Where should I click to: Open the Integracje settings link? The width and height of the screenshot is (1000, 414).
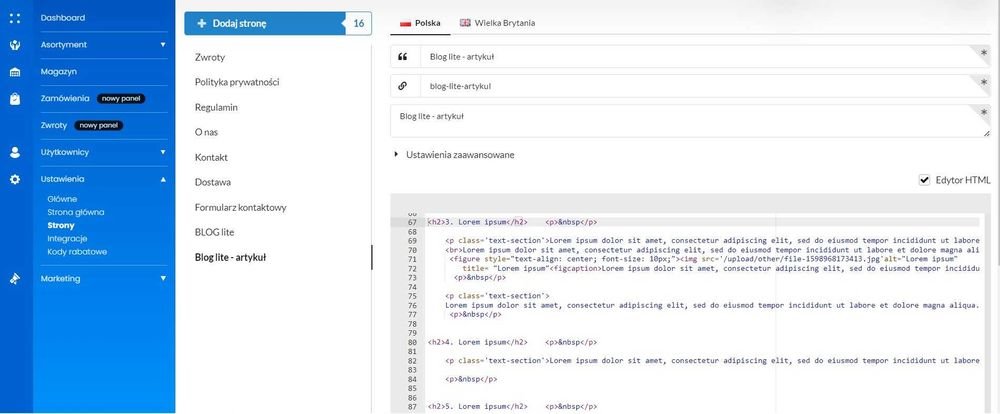(67, 239)
